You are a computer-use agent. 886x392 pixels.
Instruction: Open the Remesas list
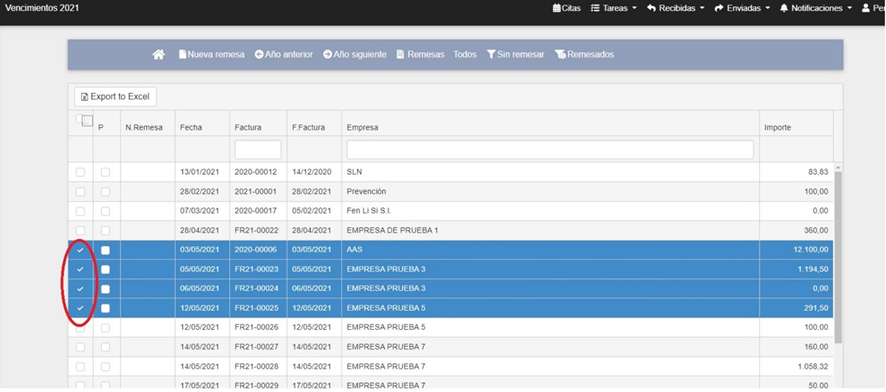[x=420, y=55]
